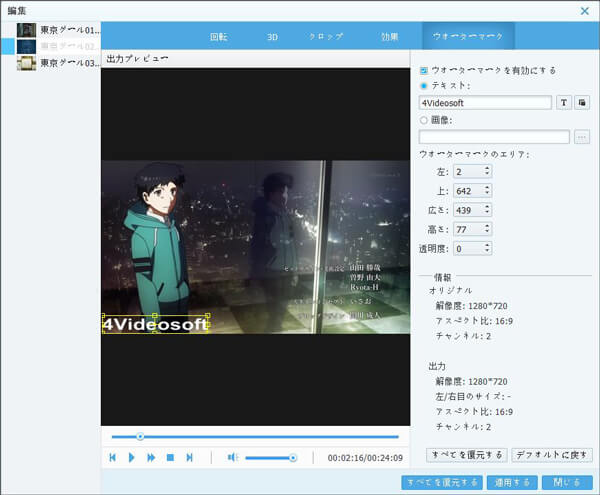Adjust the 左 value spinner arrows
The height and width of the screenshot is (495, 600).
click(487, 171)
